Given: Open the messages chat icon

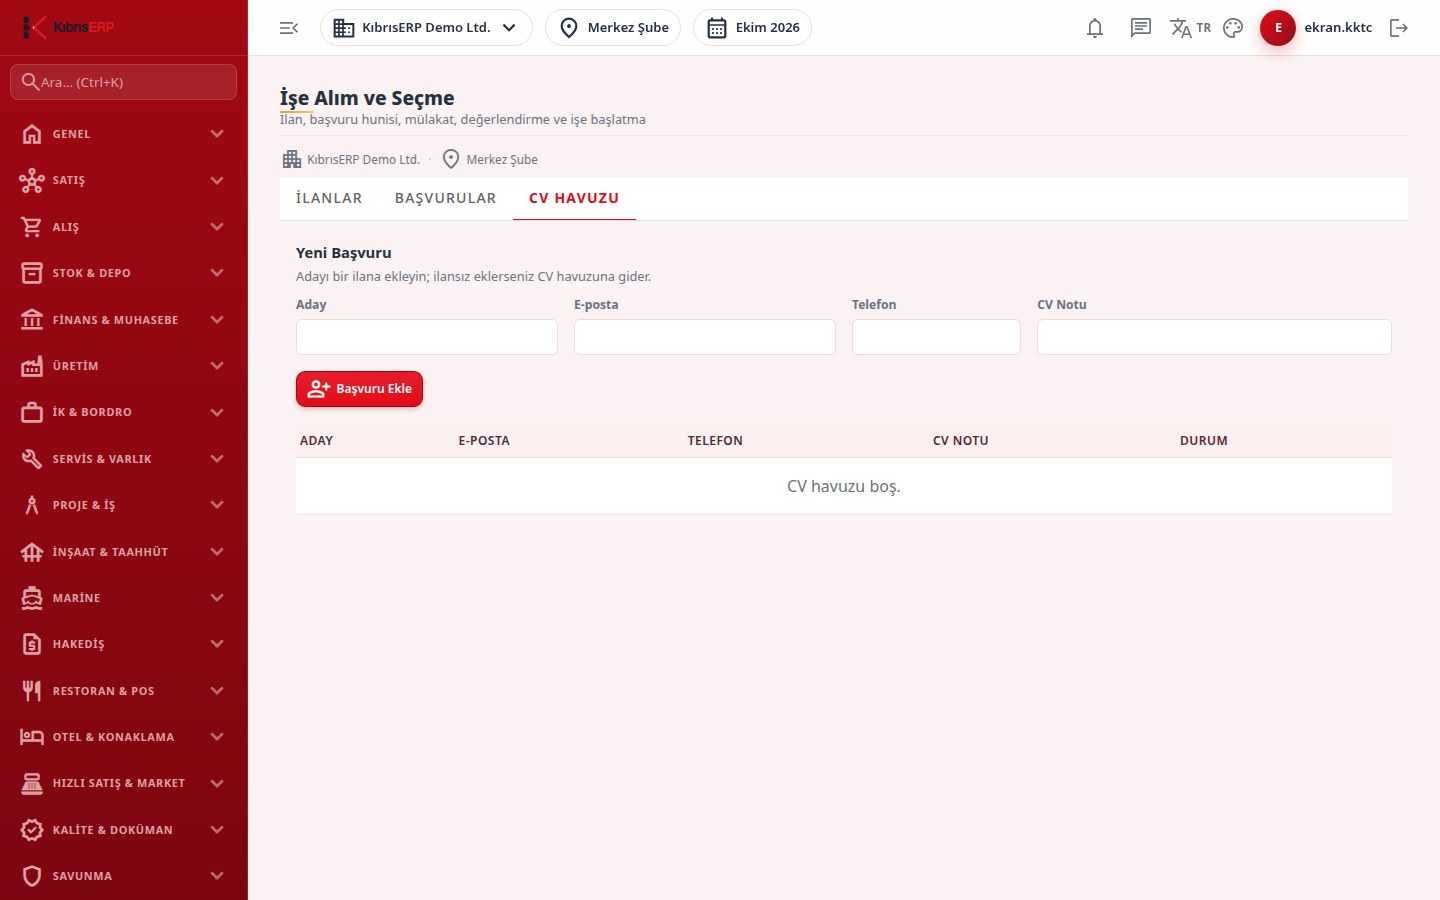Looking at the screenshot, I should pos(1141,28).
